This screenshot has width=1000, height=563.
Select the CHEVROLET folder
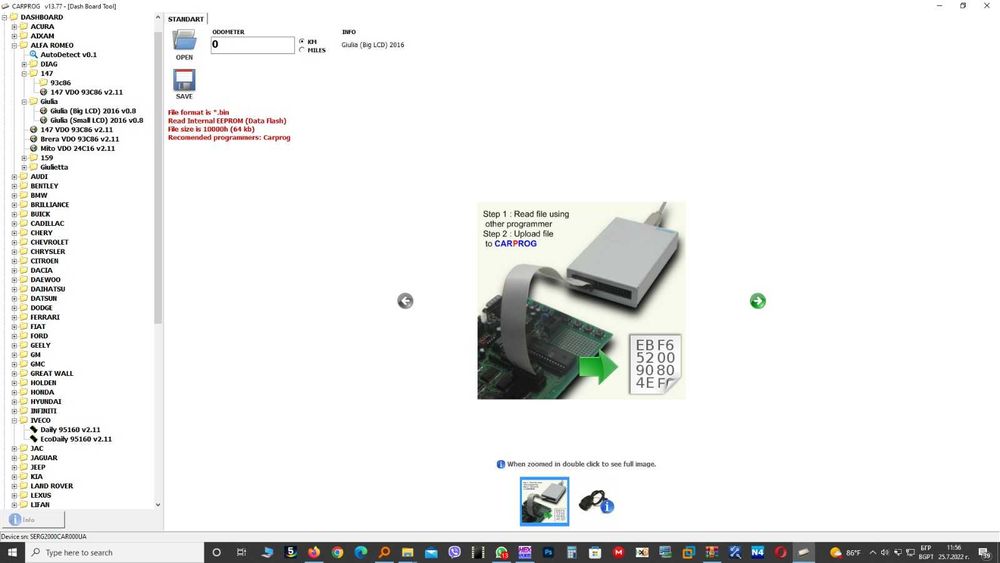click(49, 242)
